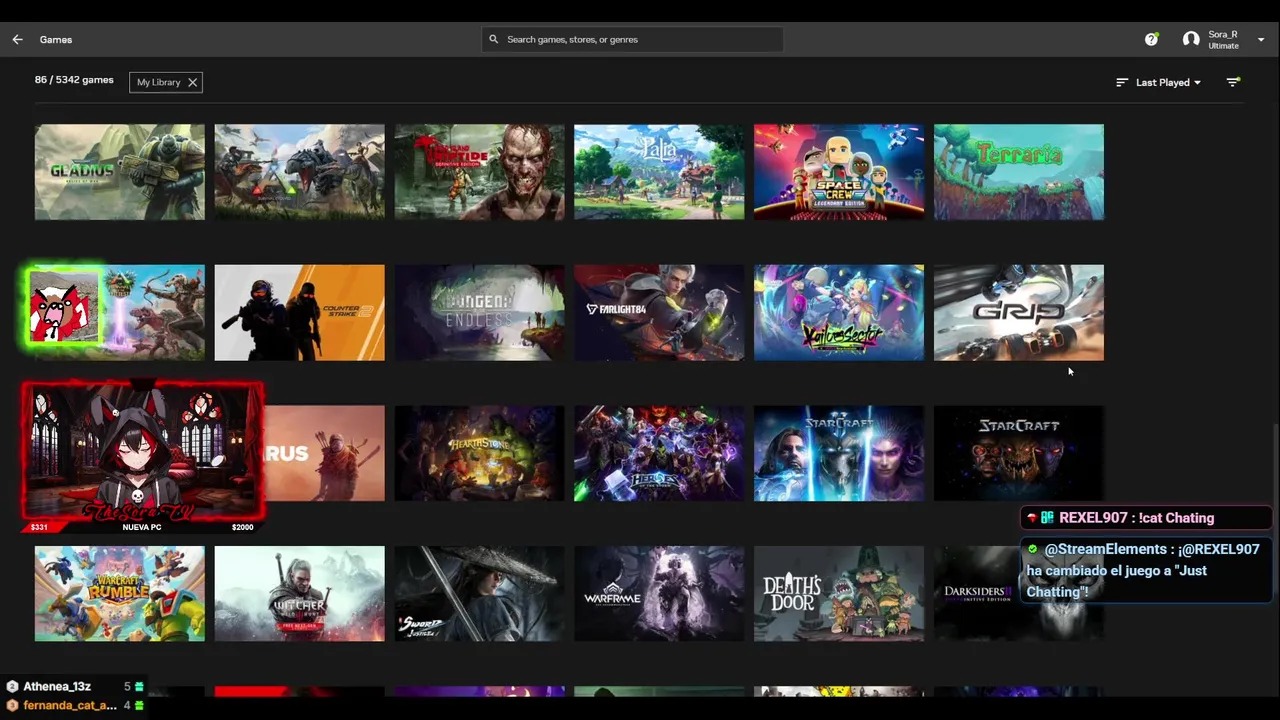
Task: Select the Warcraft Rumble game tile
Action: click(x=119, y=593)
